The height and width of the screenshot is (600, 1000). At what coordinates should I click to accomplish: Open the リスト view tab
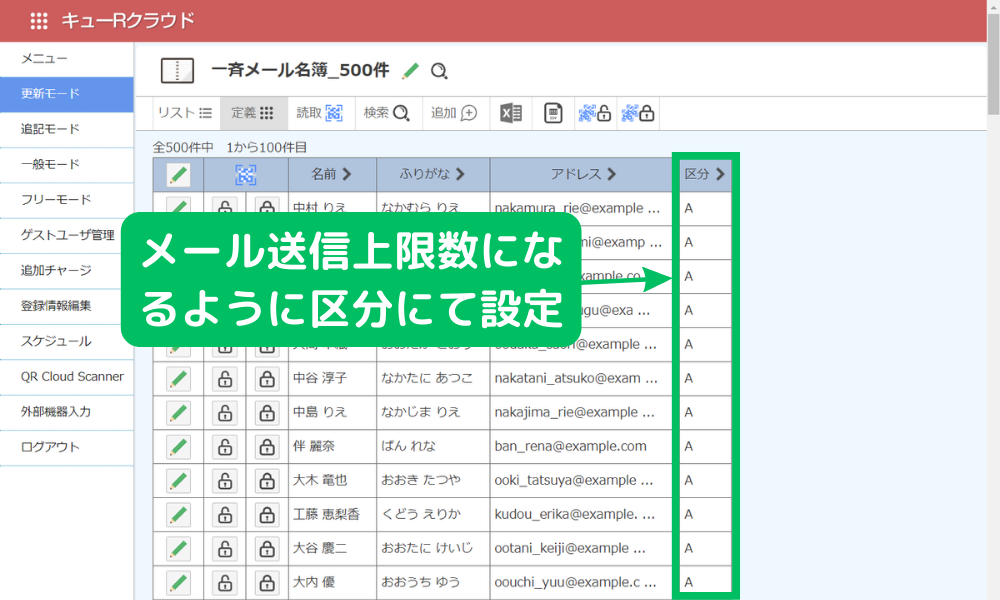pyautogui.click(x=185, y=113)
